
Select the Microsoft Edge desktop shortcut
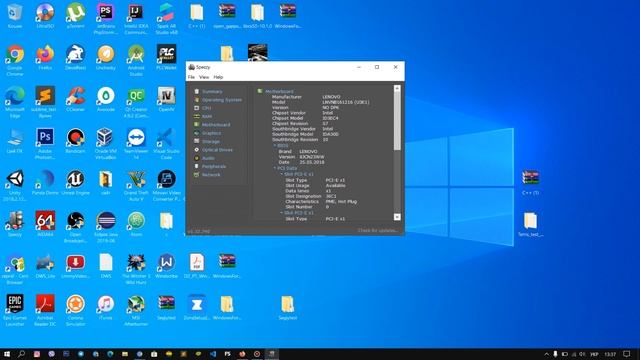coord(15,102)
